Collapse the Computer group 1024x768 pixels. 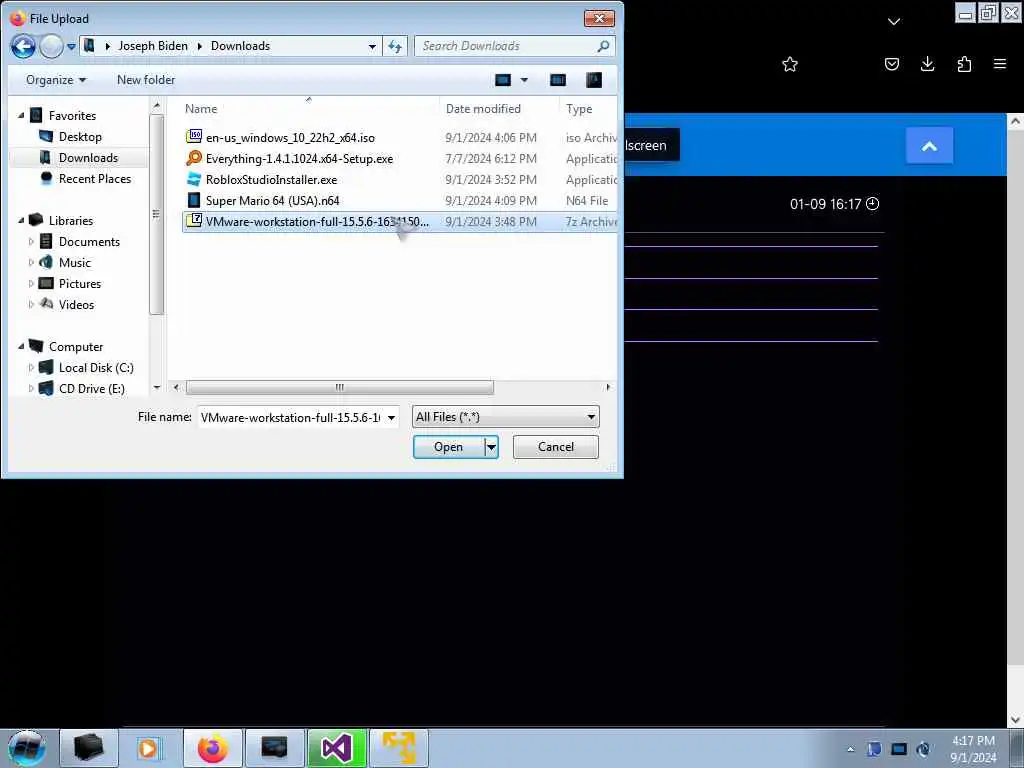22,346
